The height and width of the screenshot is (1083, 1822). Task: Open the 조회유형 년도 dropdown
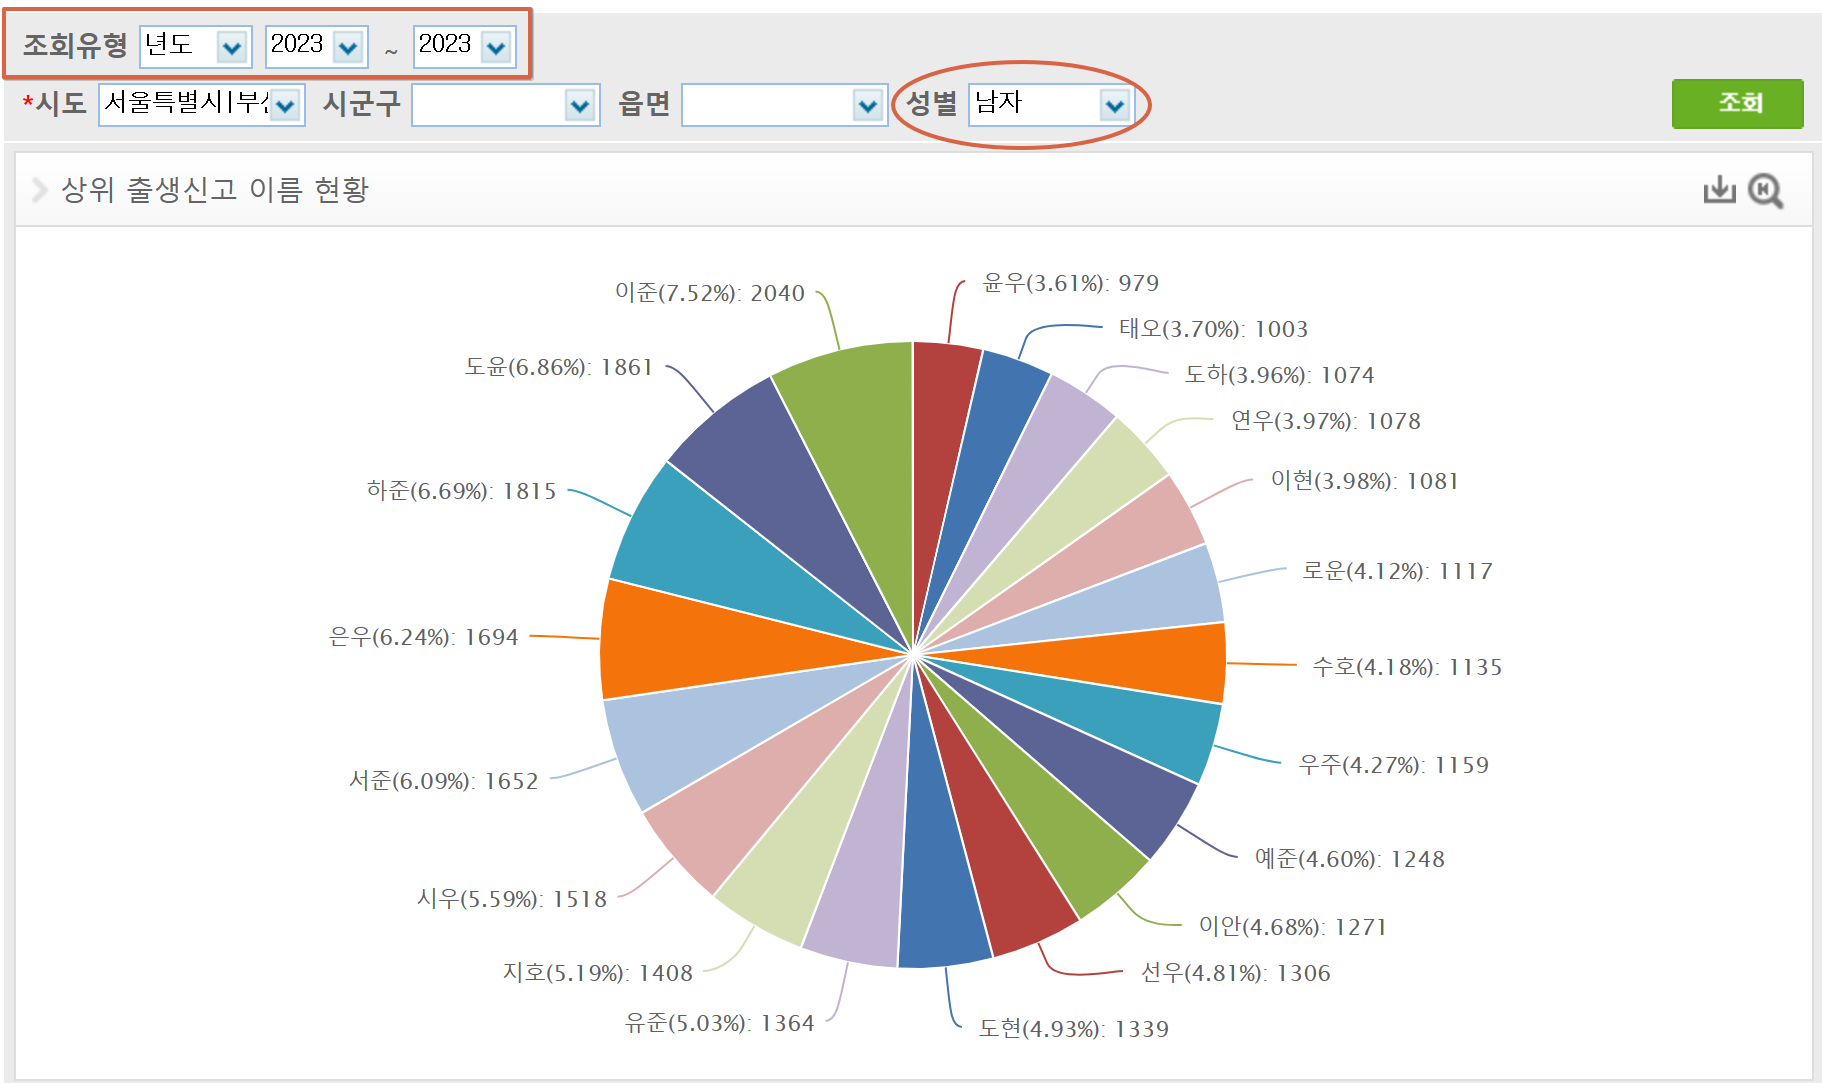tap(195, 46)
